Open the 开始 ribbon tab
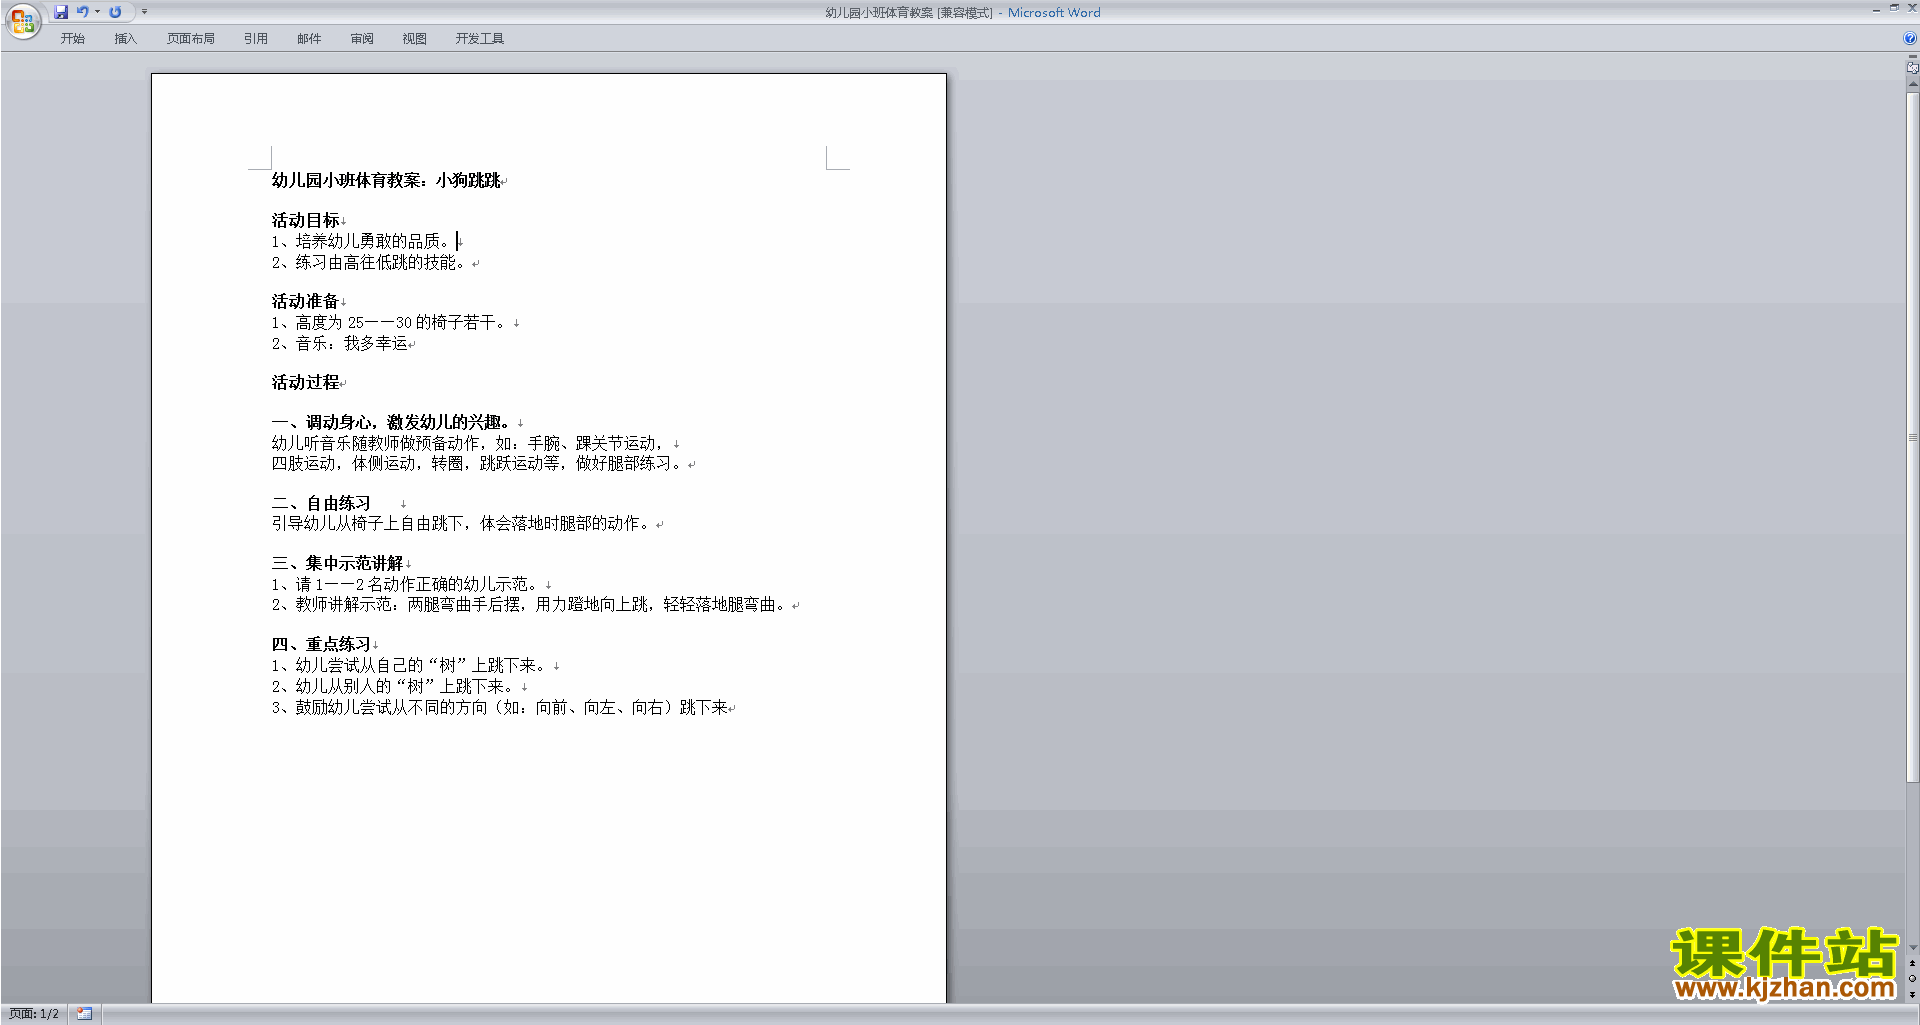 [72, 38]
